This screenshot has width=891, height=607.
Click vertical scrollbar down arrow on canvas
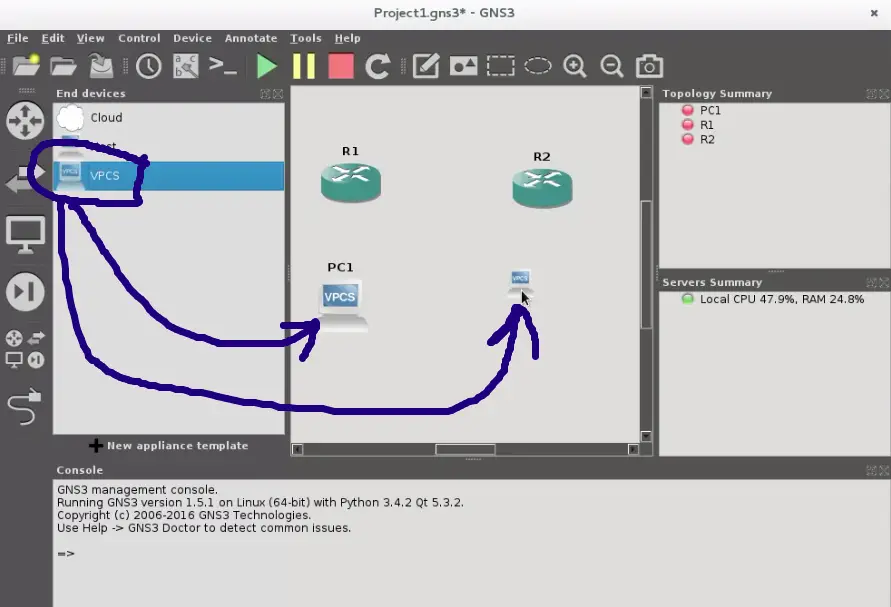point(646,436)
